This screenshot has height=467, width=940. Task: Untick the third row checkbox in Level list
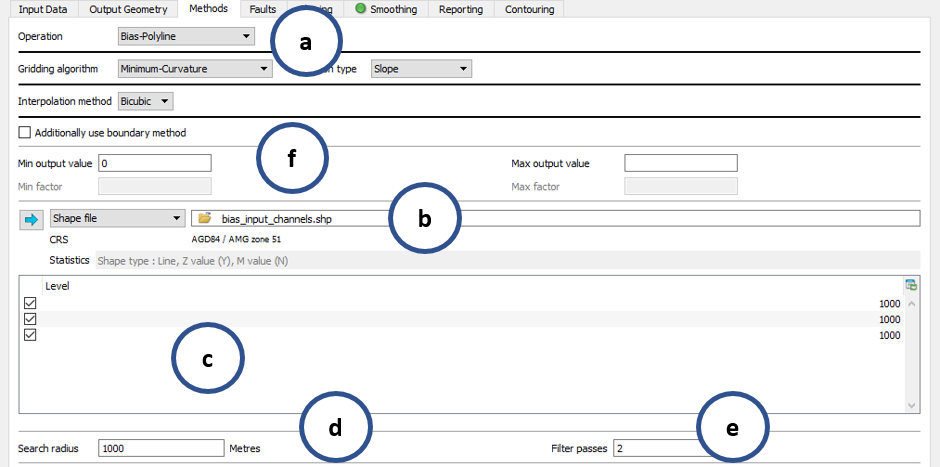29,335
